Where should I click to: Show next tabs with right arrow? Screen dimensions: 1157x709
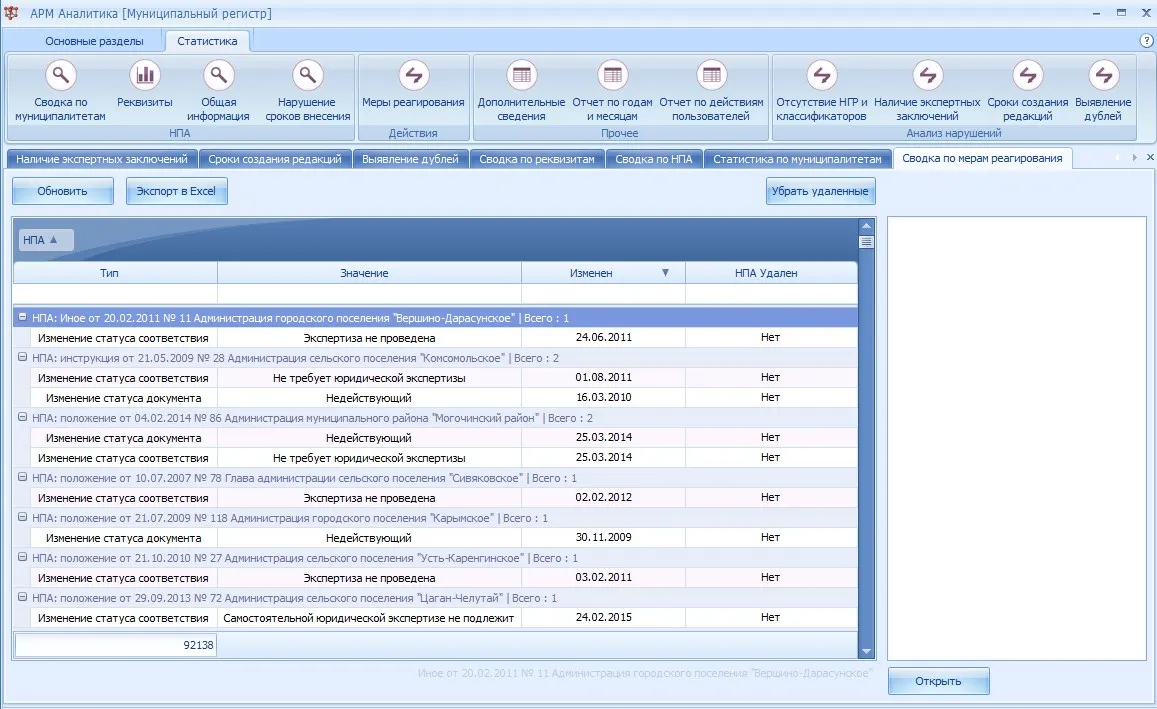pos(1134,157)
